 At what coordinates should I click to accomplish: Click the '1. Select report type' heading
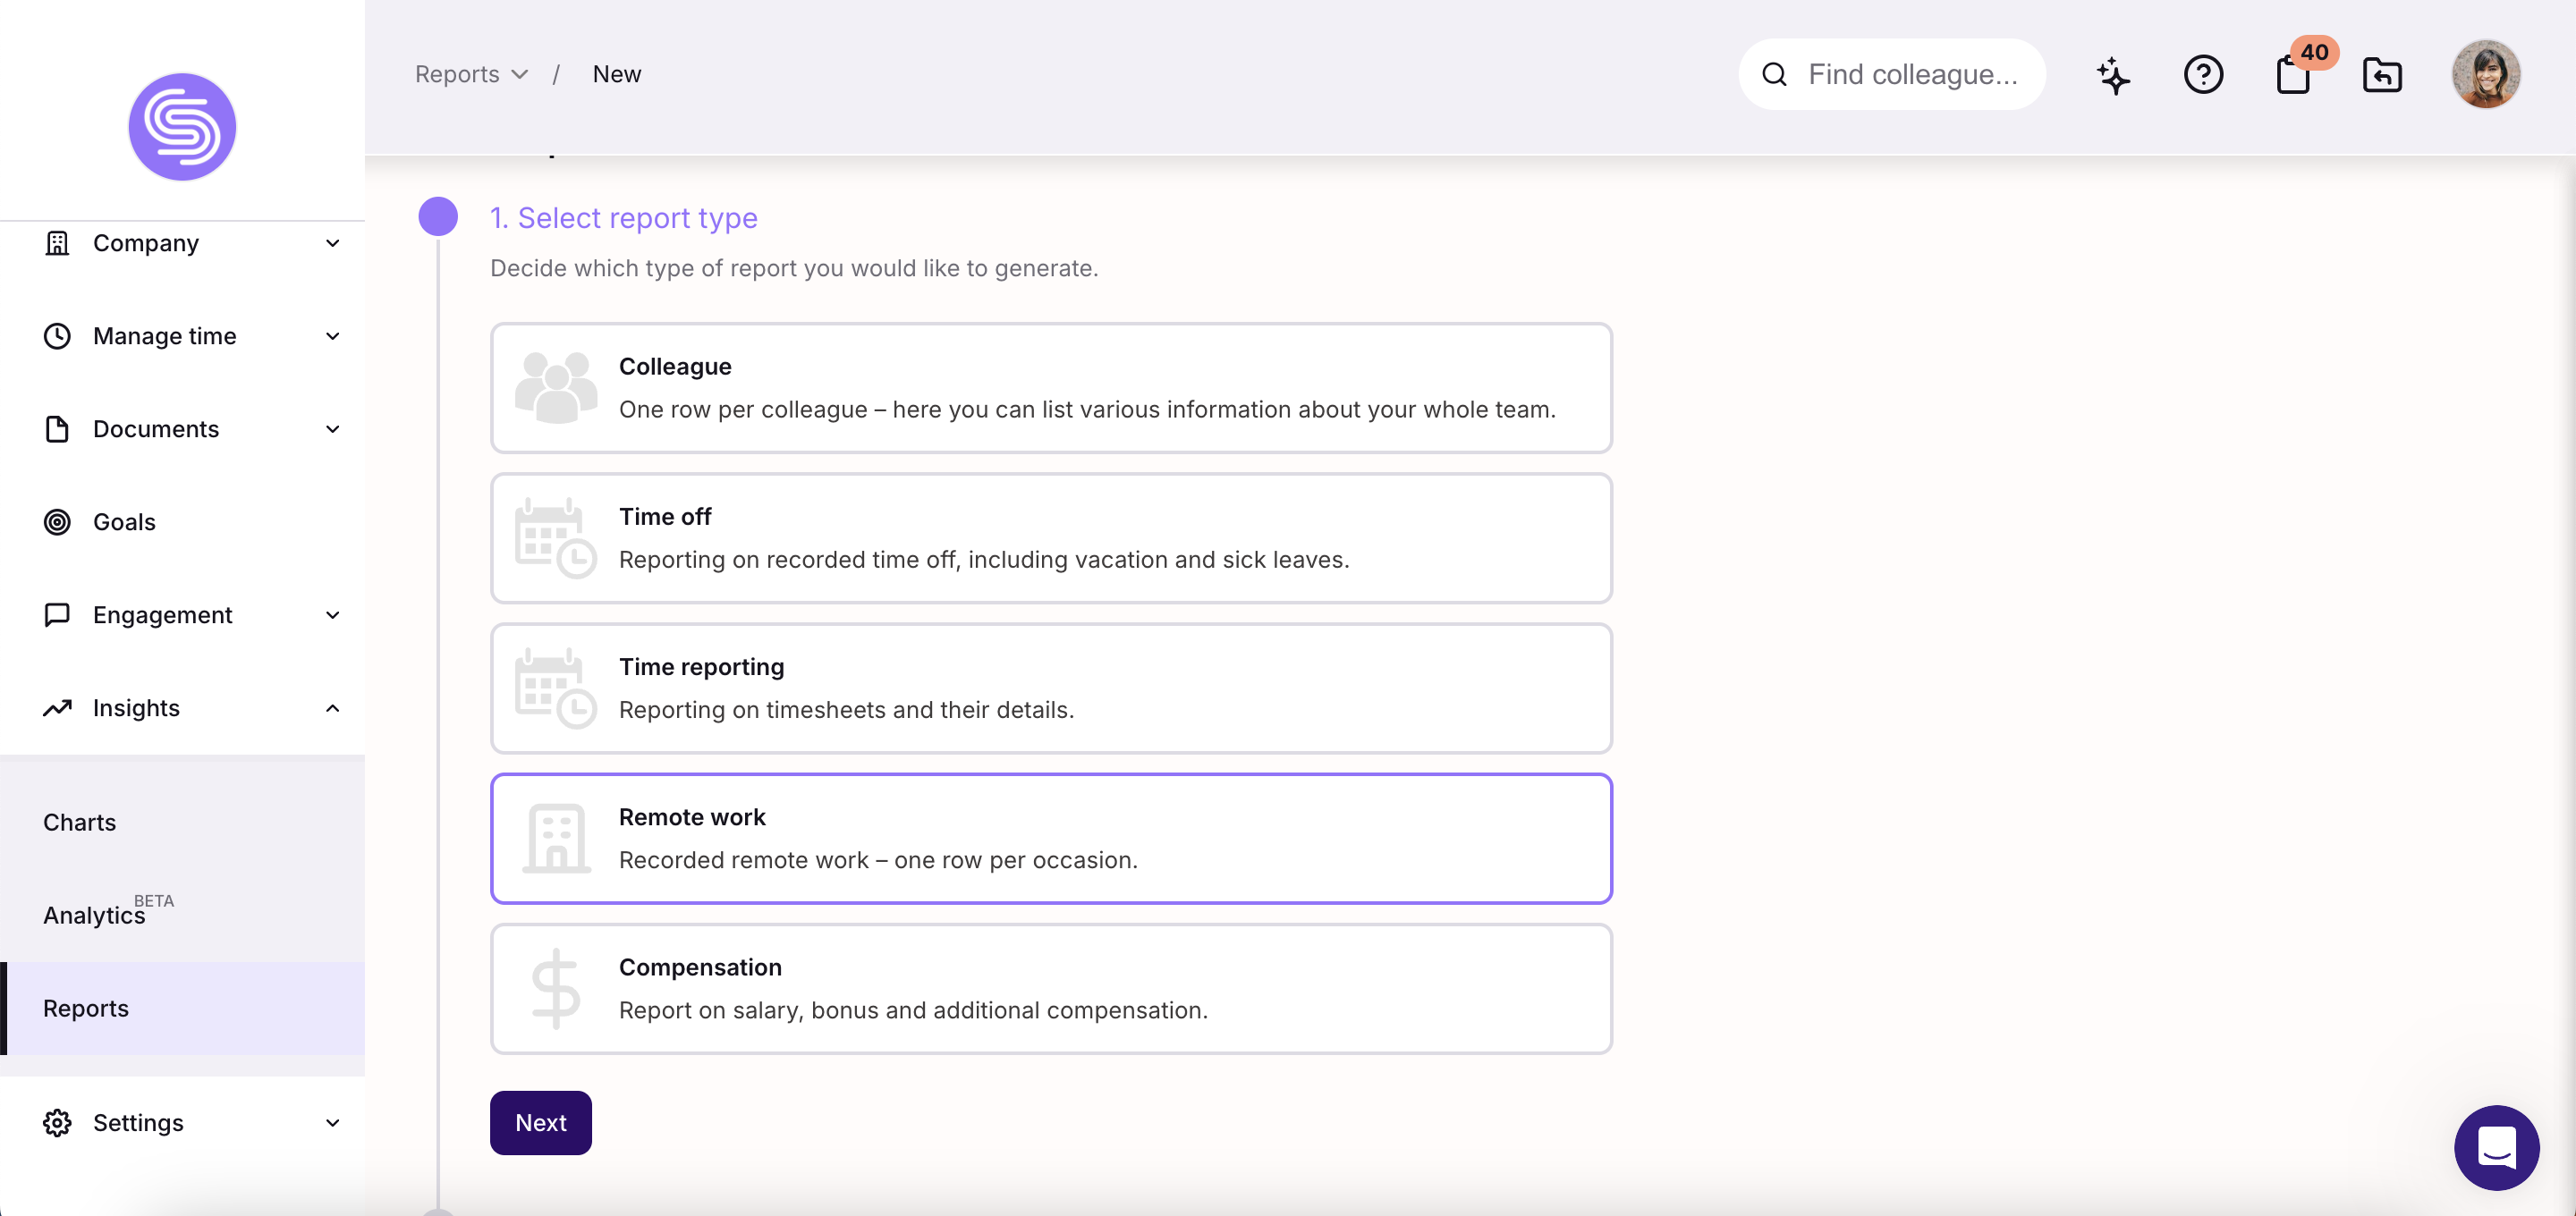point(624,218)
